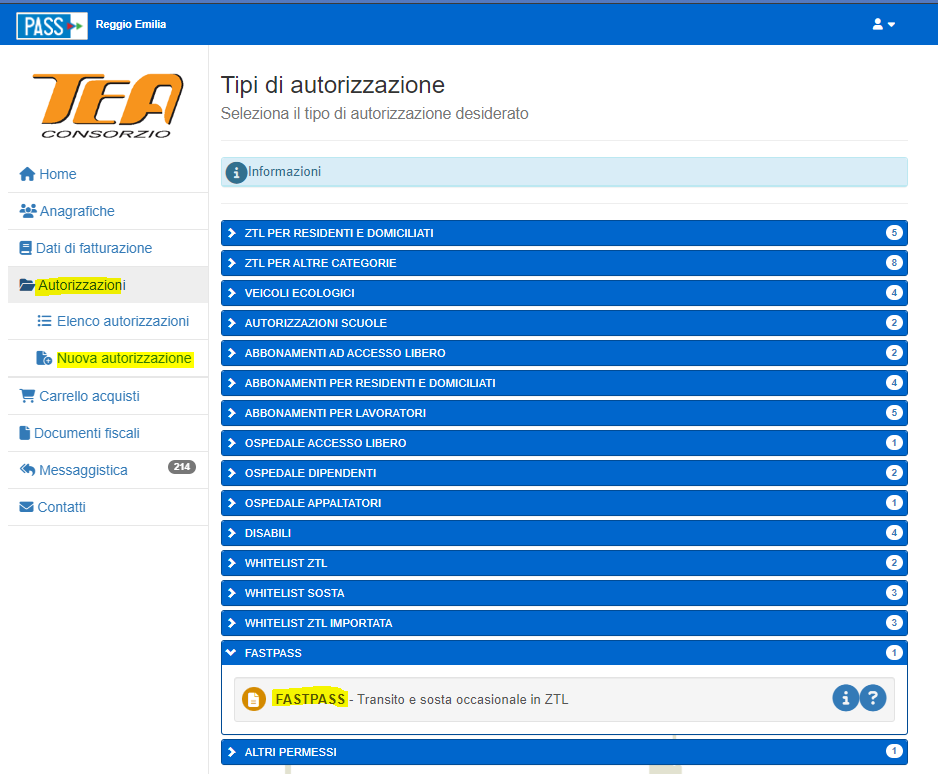Select Nuova autorizzazione in sidebar
This screenshot has height=774, width=938.
coord(124,358)
